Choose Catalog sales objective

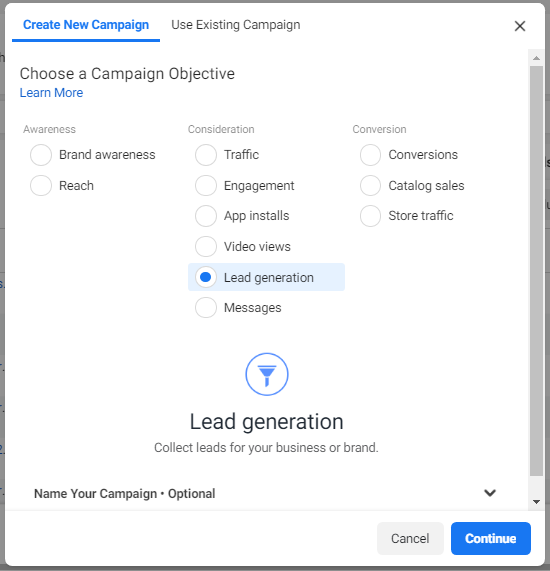pos(370,185)
